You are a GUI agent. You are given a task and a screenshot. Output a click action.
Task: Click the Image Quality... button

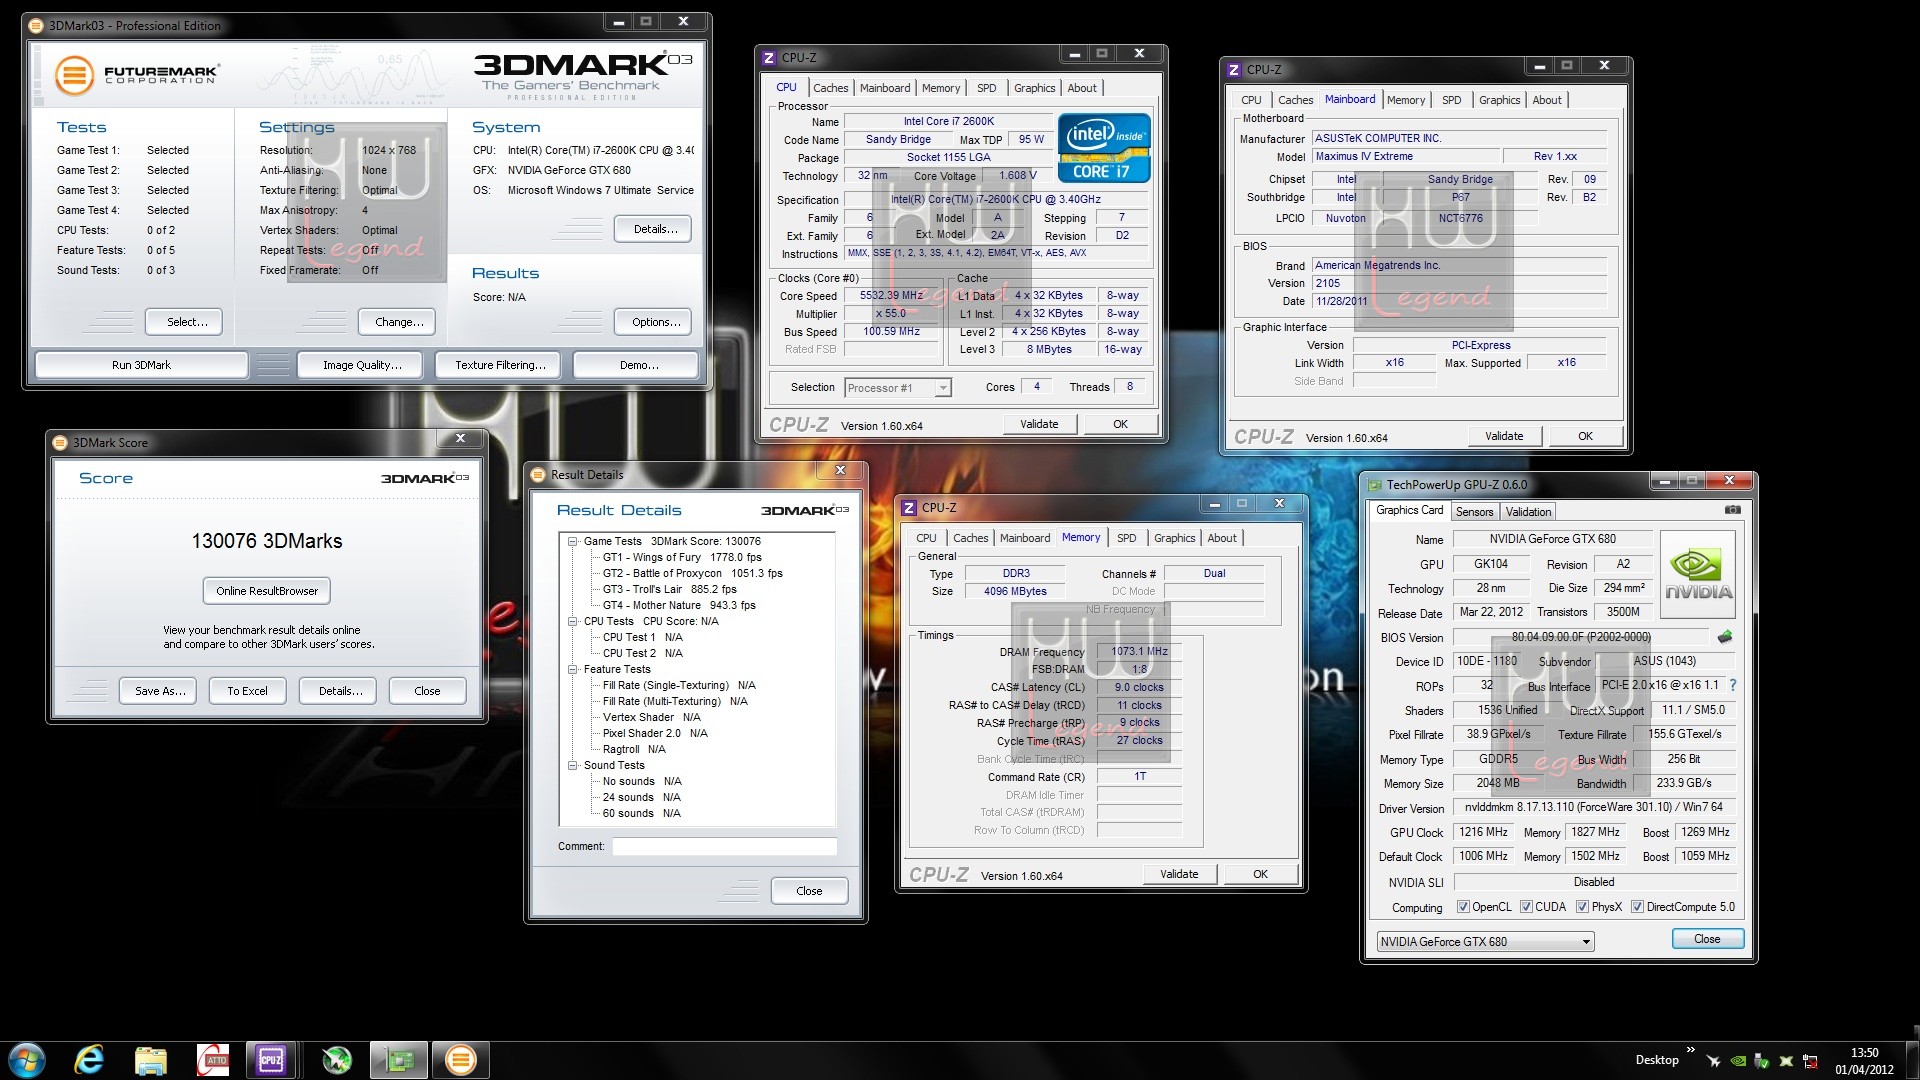point(361,365)
